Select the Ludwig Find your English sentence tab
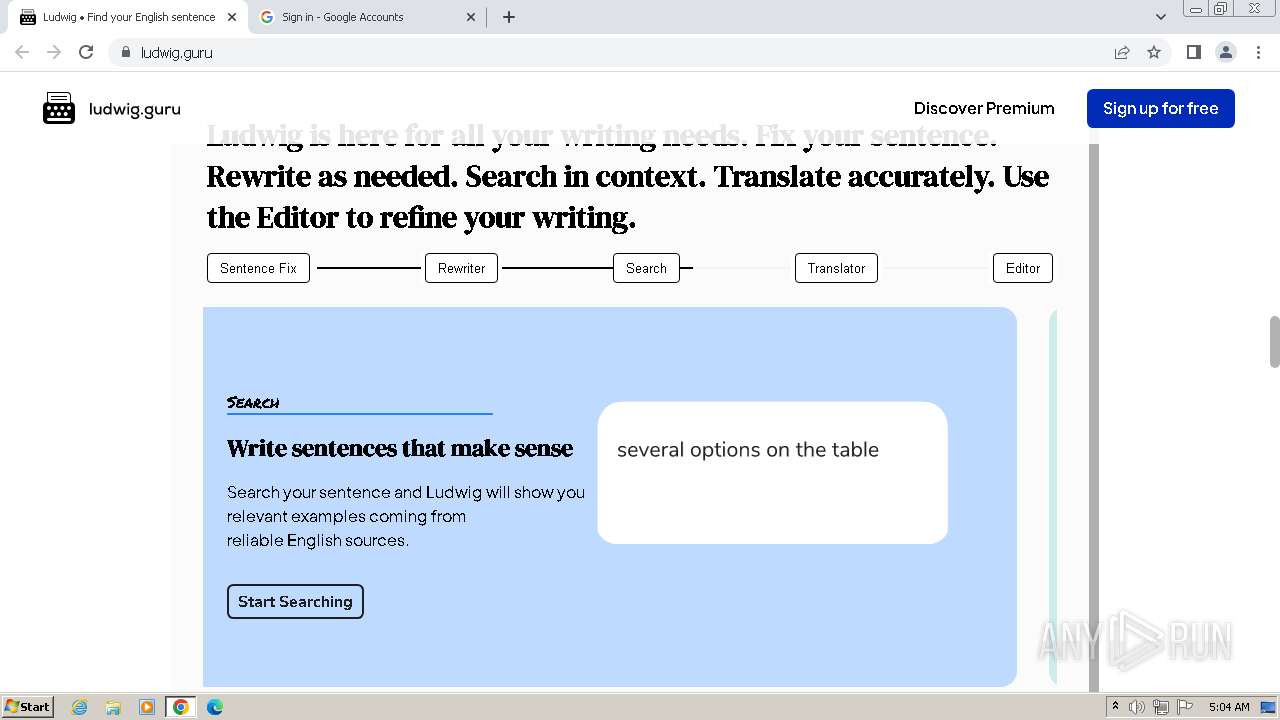Screen dimensions: 1280x720 [x=128, y=17]
